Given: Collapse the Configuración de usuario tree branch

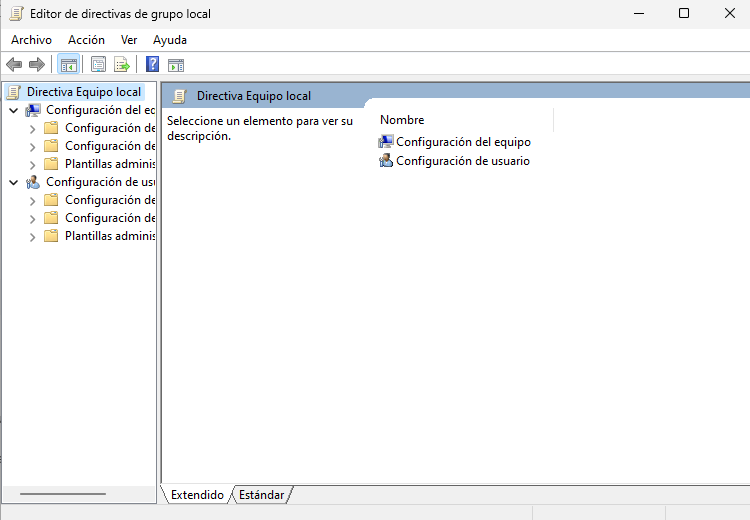Looking at the screenshot, I should click(14, 183).
